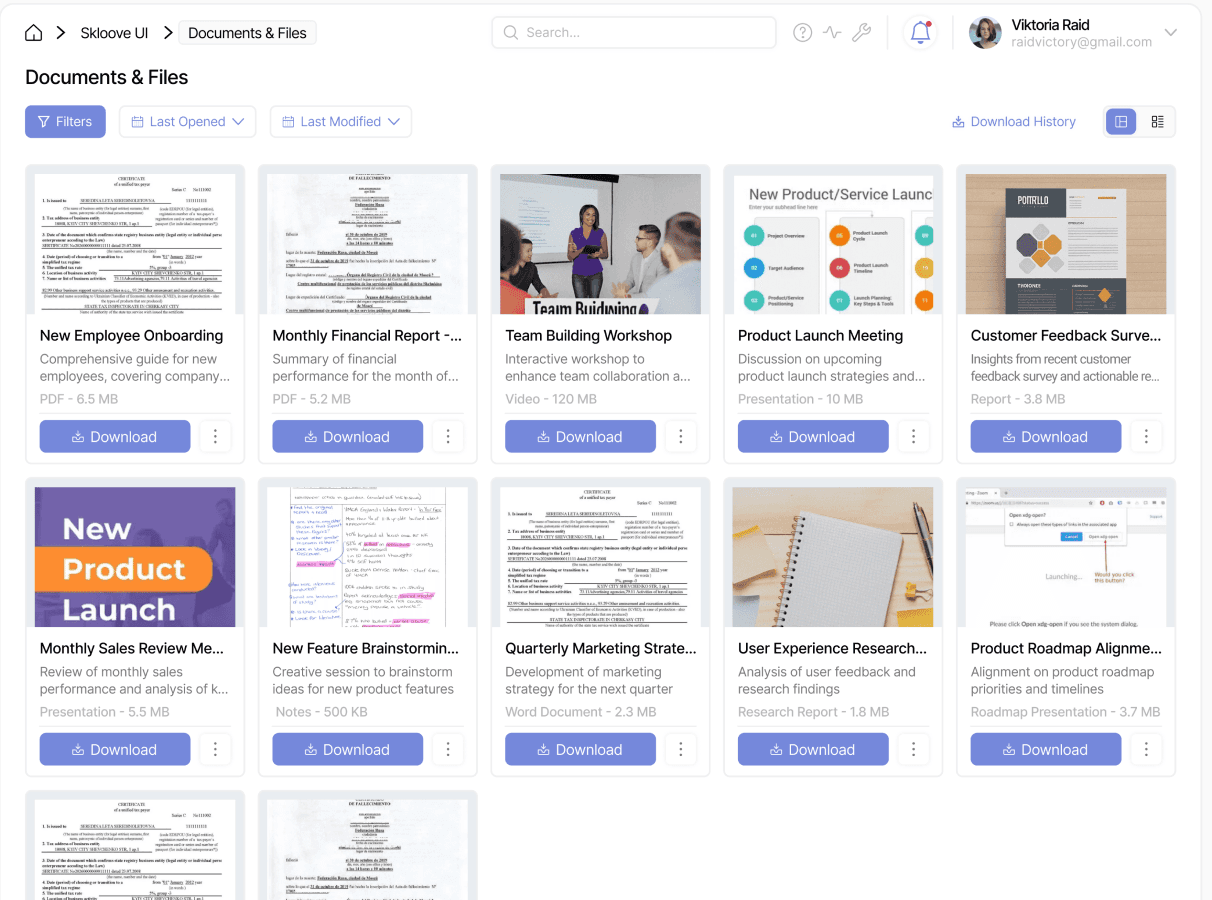This screenshot has width=1212, height=900.
Task: Open the Customer Feedback Survey thumbnail
Action: [x=1066, y=244]
